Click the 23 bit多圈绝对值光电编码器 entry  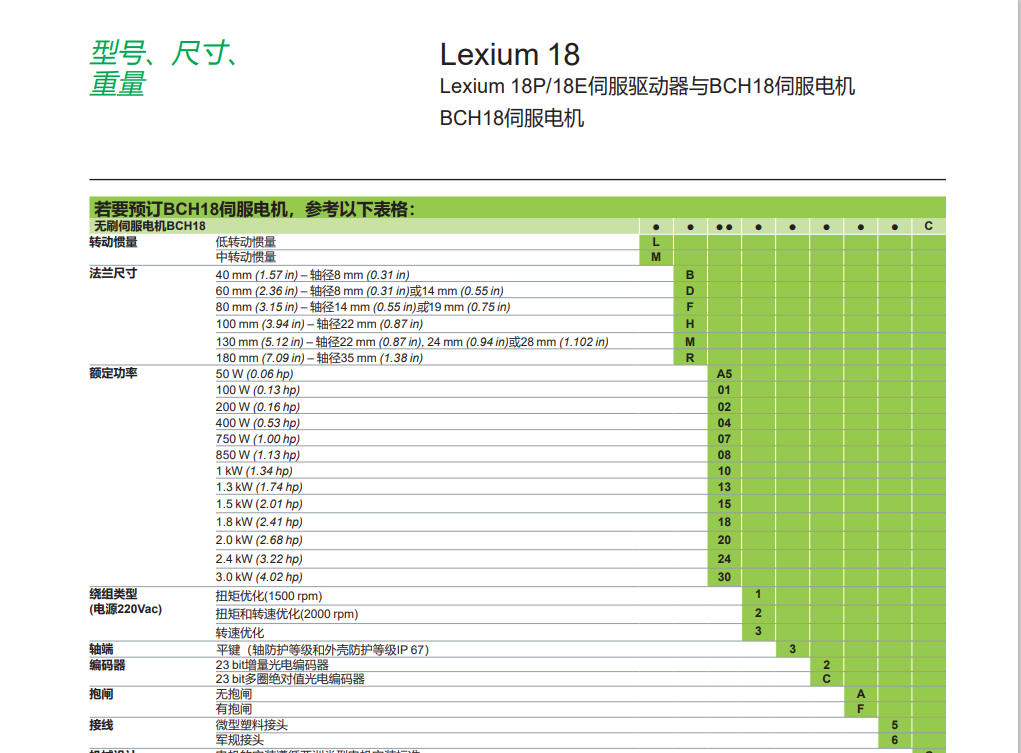[x=290, y=679]
